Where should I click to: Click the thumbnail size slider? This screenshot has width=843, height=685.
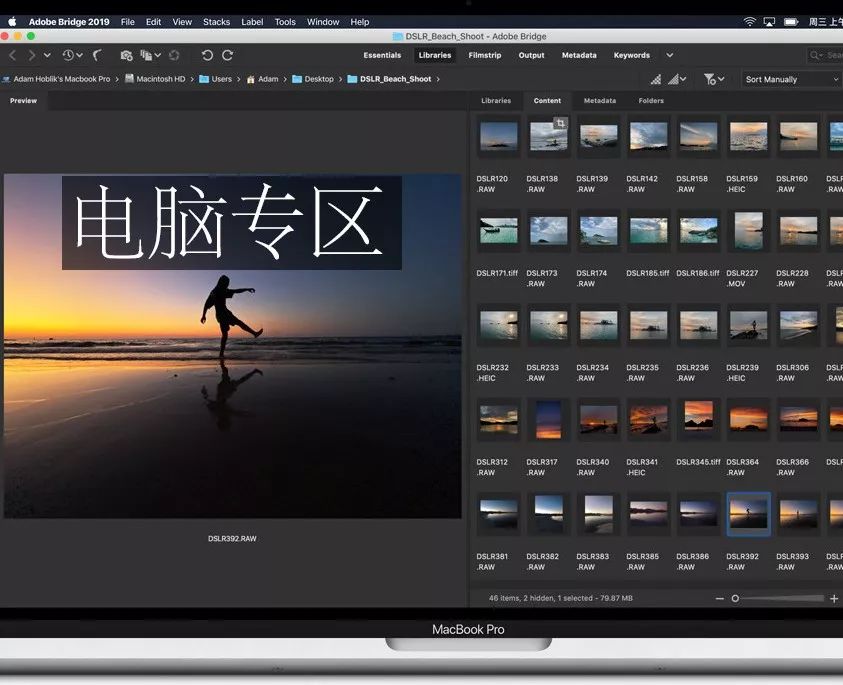coord(777,598)
